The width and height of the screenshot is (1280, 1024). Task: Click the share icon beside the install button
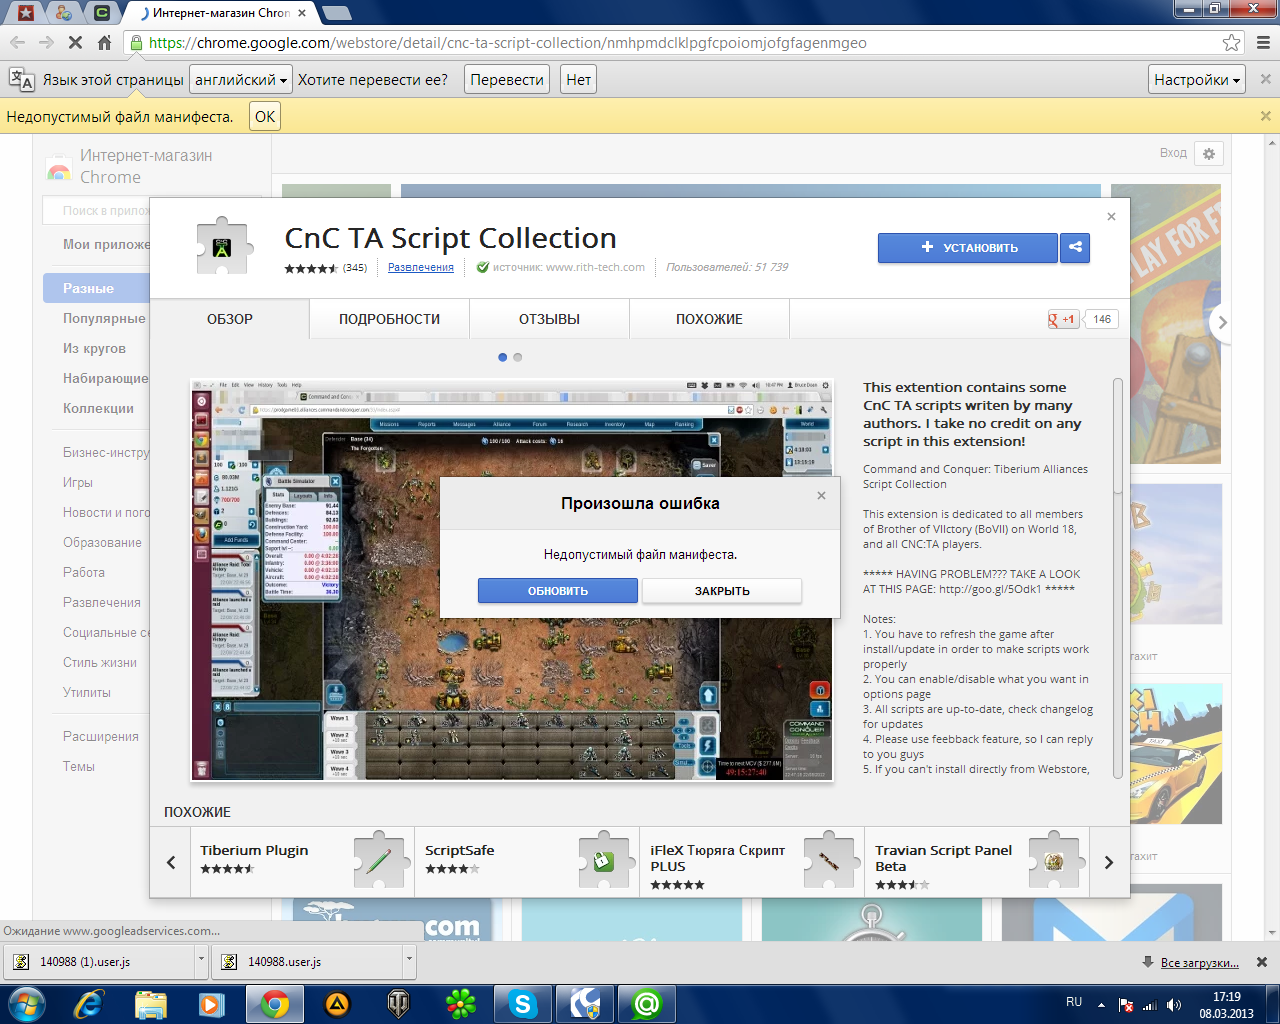[1075, 247]
